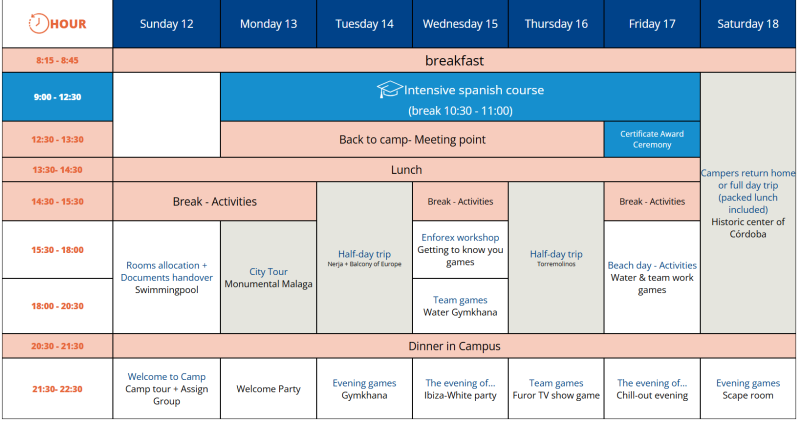This screenshot has height=422, width=800.
Task: Click the 9:00 - 12:30 time slot
Action: pos(57,97)
